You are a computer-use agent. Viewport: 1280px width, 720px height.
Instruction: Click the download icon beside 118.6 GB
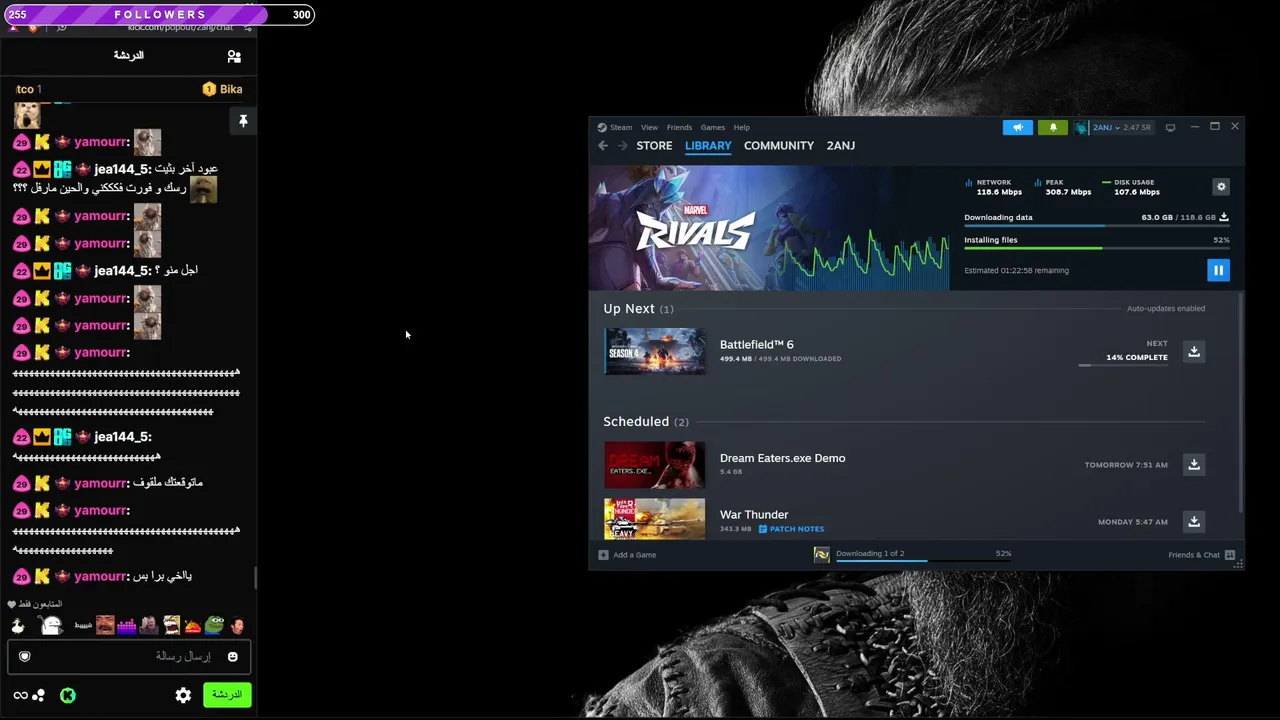[1224, 217]
